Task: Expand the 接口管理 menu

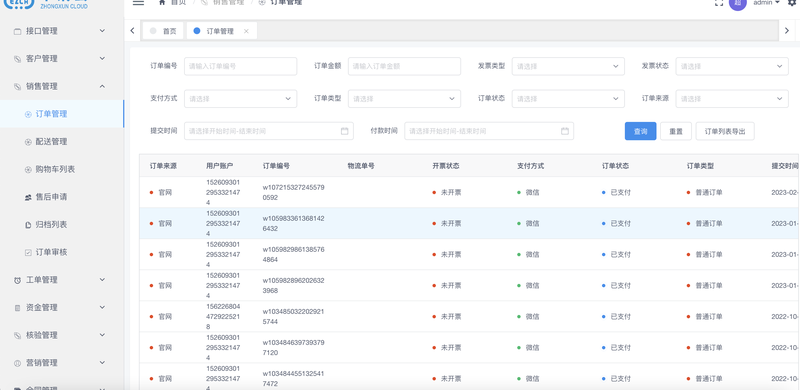Action: pyautogui.click(x=102, y=31)
